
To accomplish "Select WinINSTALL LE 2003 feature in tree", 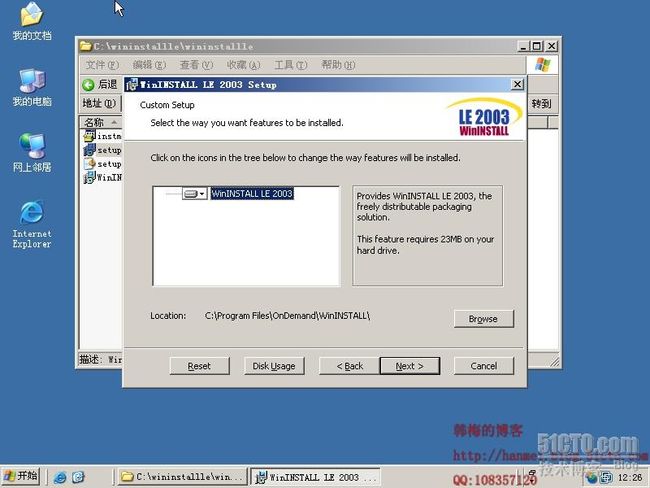I will click(252, 194).
